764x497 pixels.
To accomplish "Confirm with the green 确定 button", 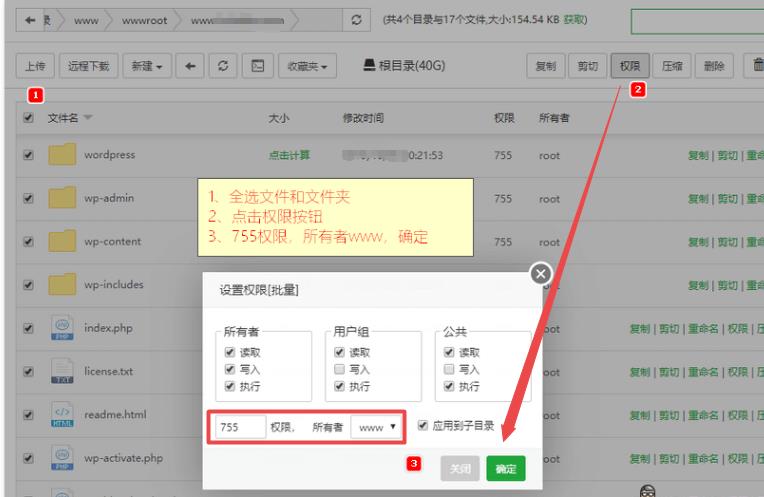I will pyautogui.click(x=506, y=468).
